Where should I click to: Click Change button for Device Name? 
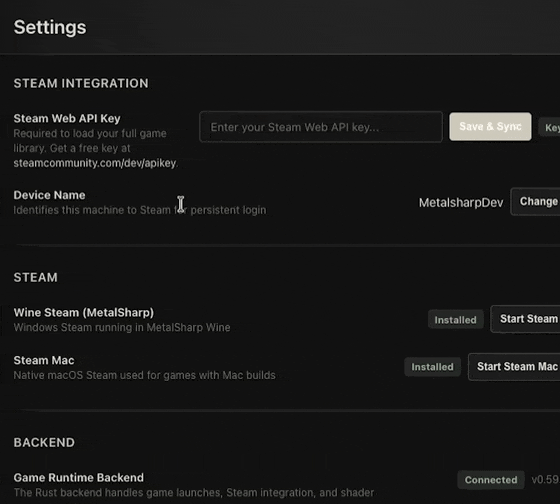click(535, 201)
